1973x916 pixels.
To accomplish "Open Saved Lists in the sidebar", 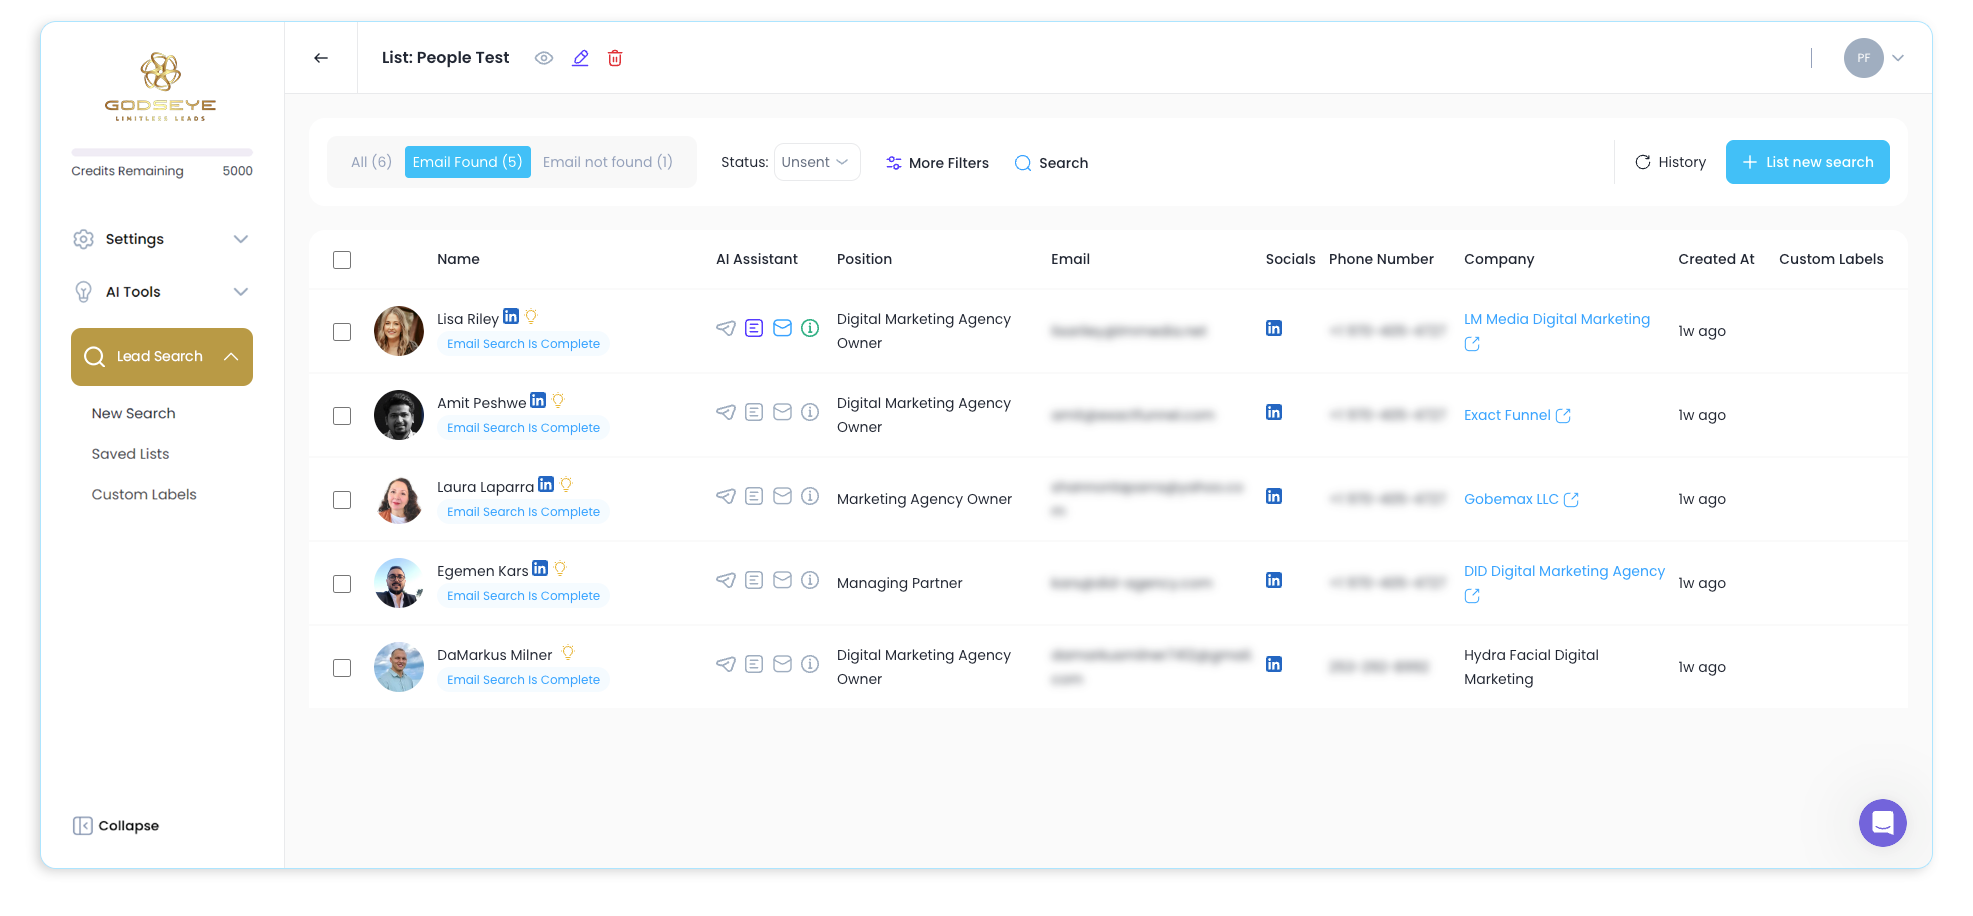I will click(x=130, y=454).
